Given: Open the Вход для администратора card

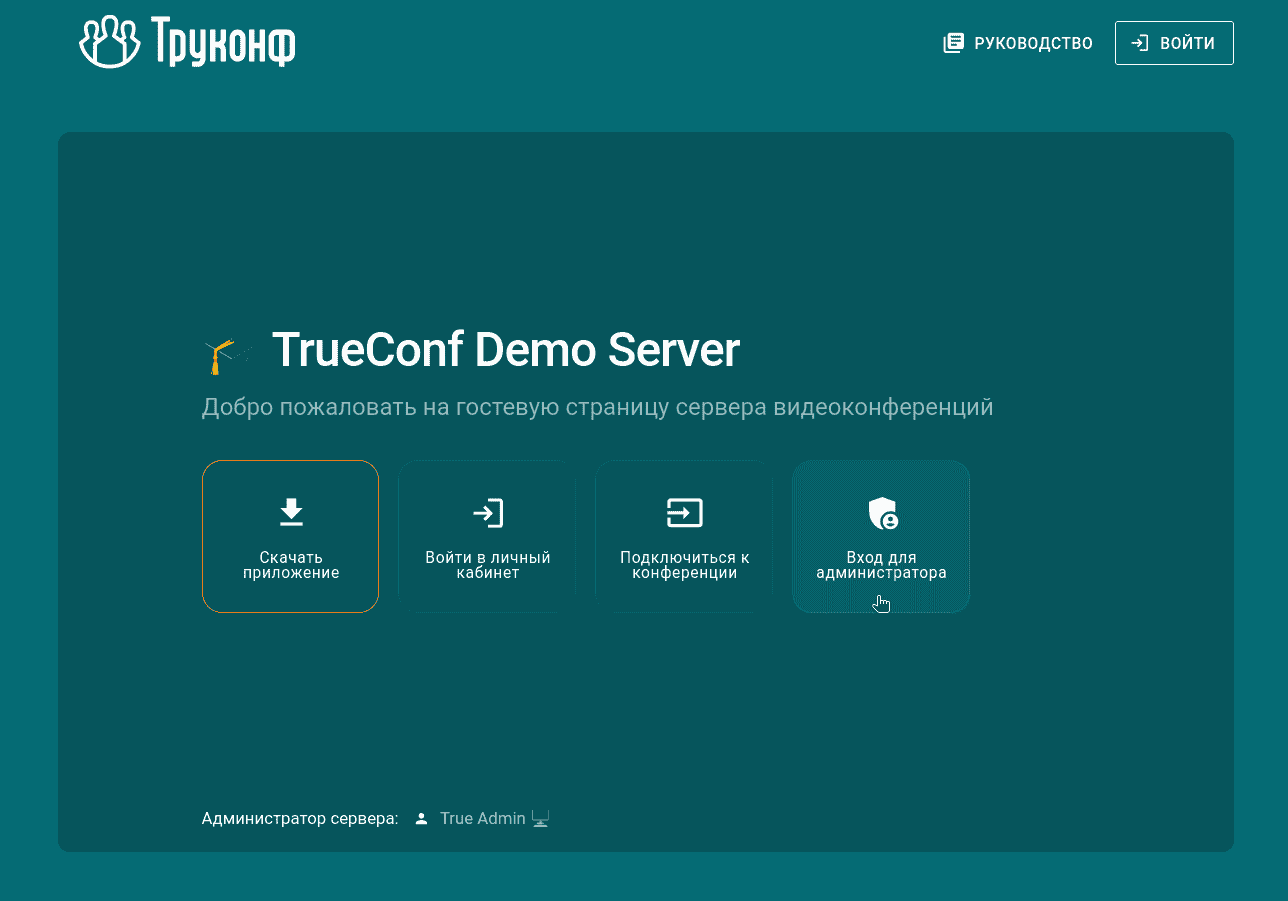Looking at the screenshot, I should pyautogui.click(x=881, y=536).
